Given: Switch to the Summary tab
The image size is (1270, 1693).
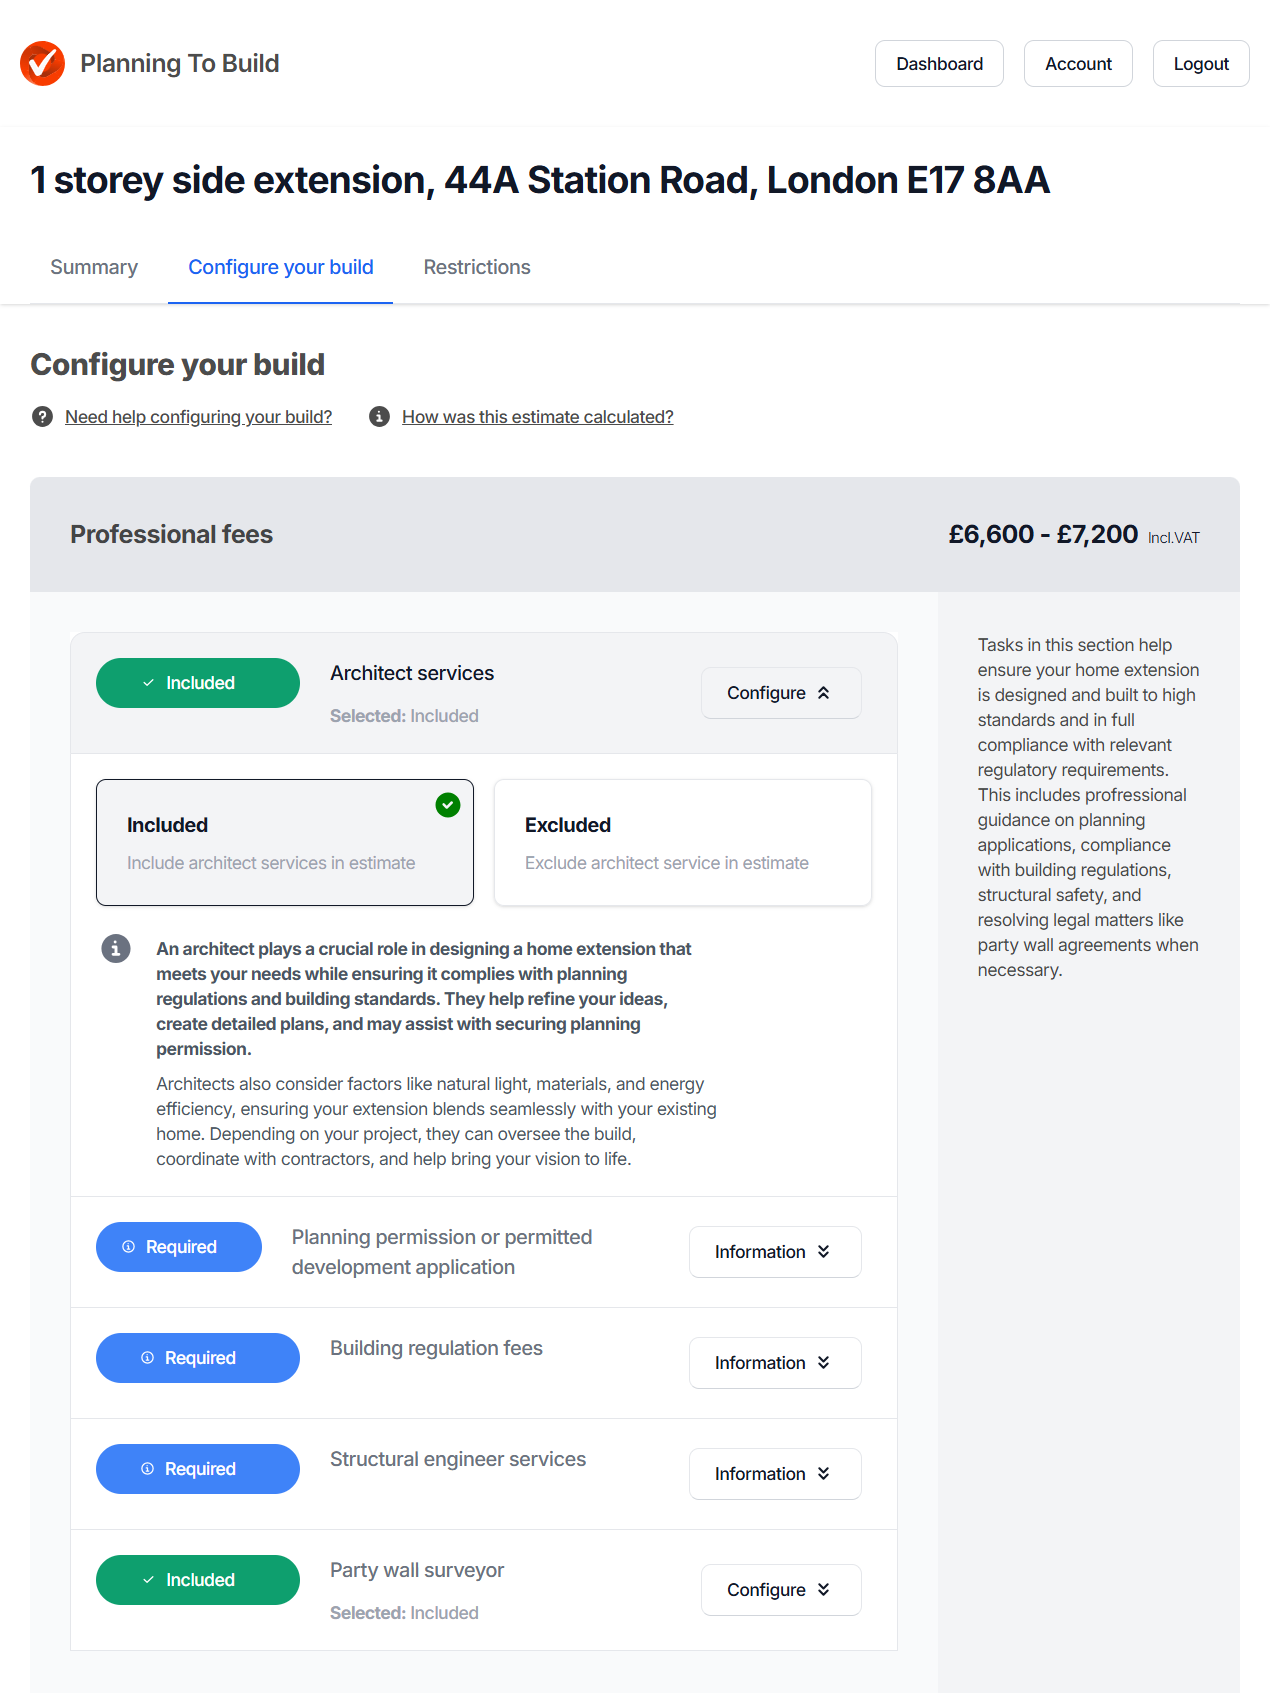Looking at the screenshot, I should [94, 267].
